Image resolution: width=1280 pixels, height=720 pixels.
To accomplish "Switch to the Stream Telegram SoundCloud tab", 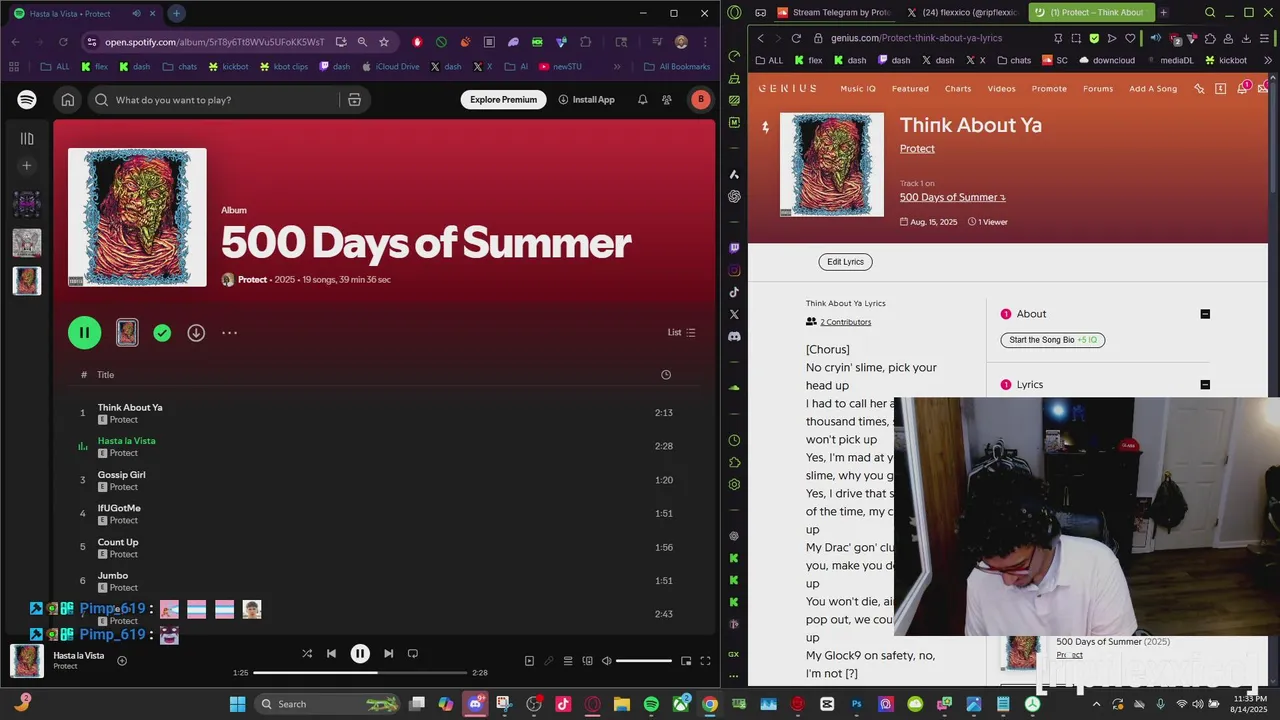I will [833, 13].
